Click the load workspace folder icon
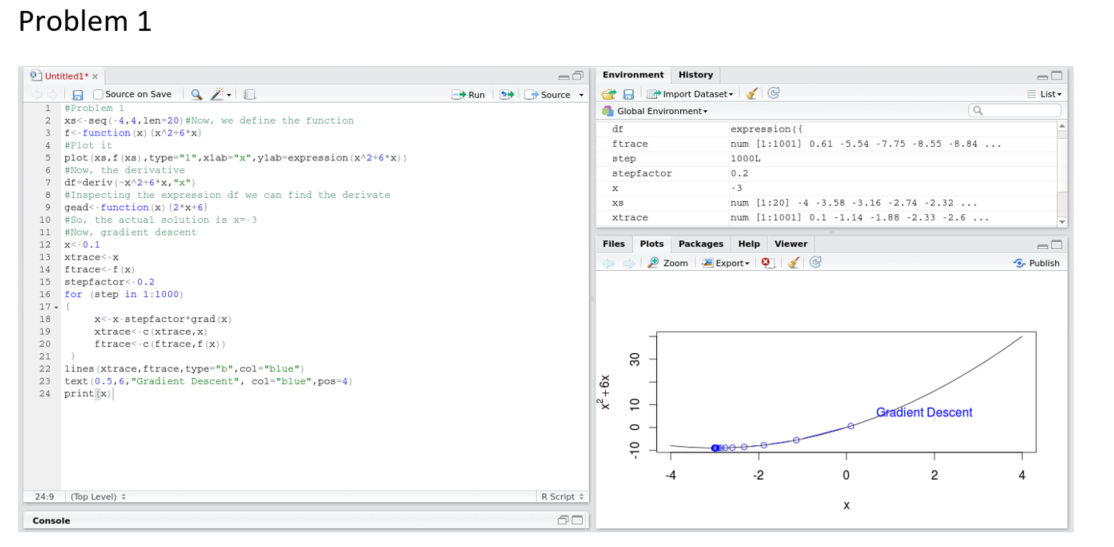The height and width of the screenshot is (547, 1114). (x=608, y=94)
